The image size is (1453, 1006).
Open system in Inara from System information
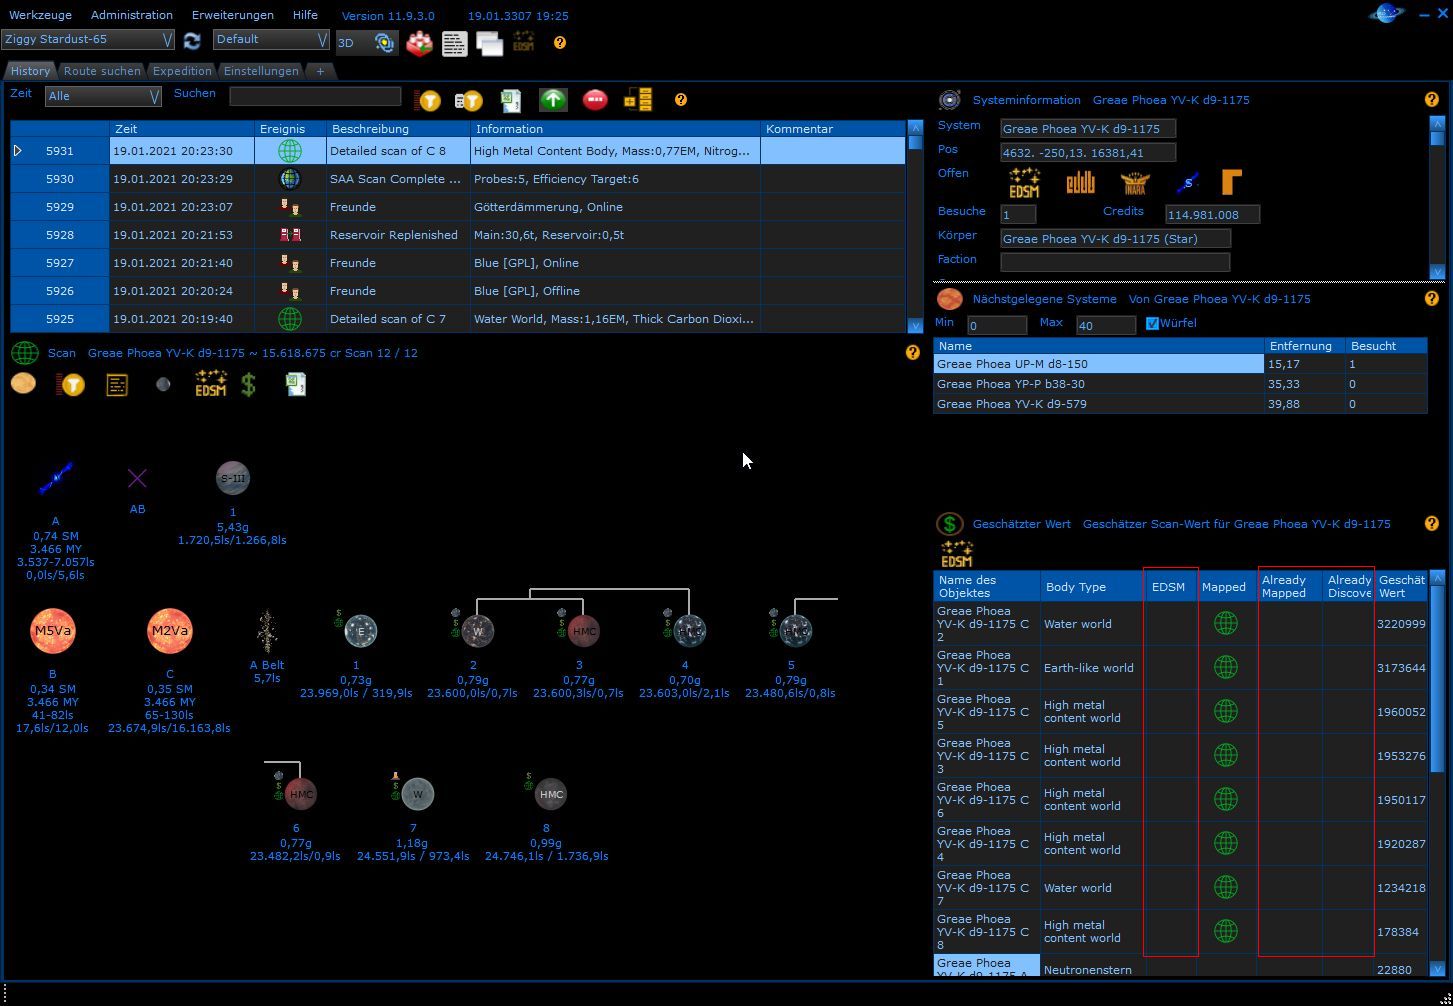coord(1134,183)
